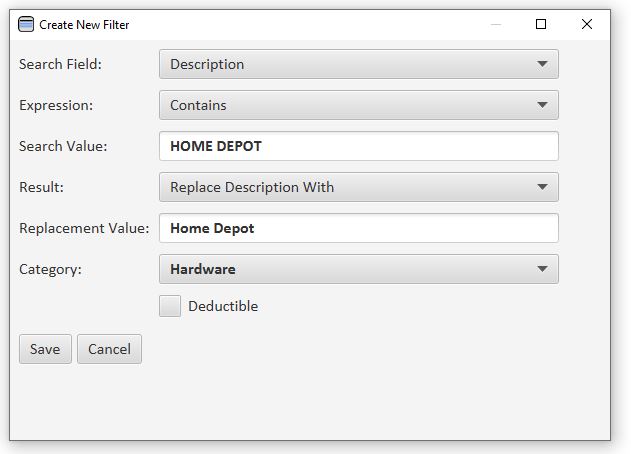Screen dimensions: 631x454
Task: Minimize the Create New Filter window
Action: (496, 25)
